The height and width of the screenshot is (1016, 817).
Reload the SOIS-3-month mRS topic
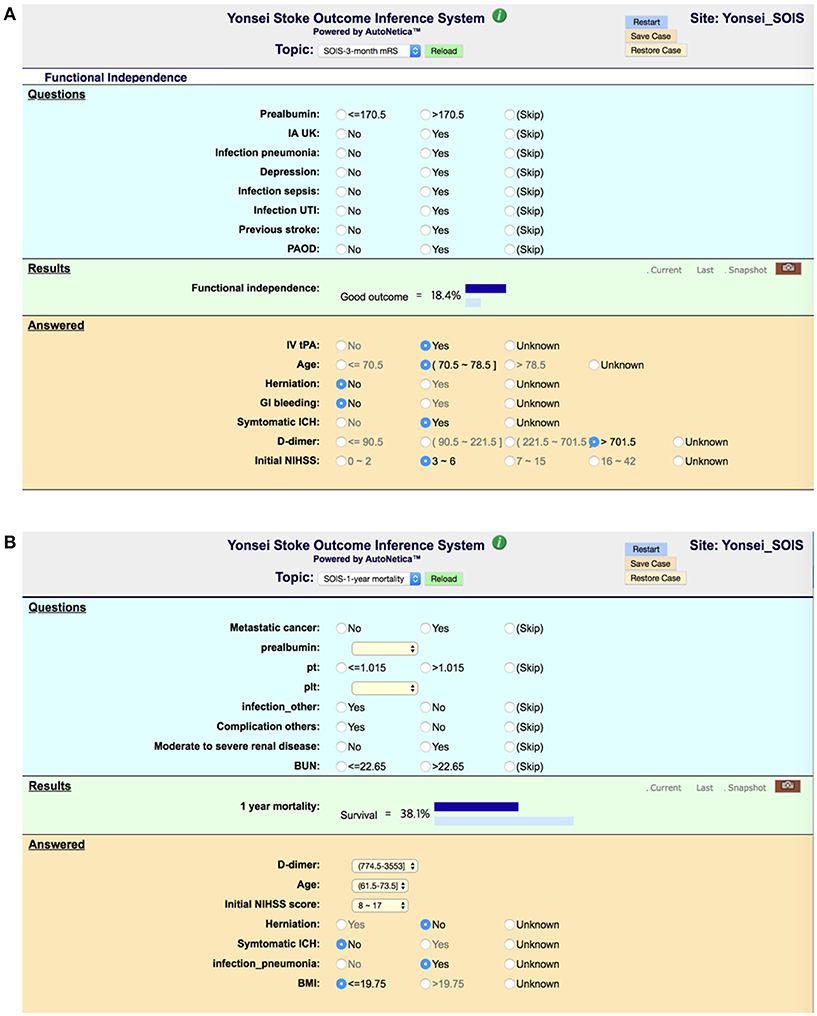point(444,51)
